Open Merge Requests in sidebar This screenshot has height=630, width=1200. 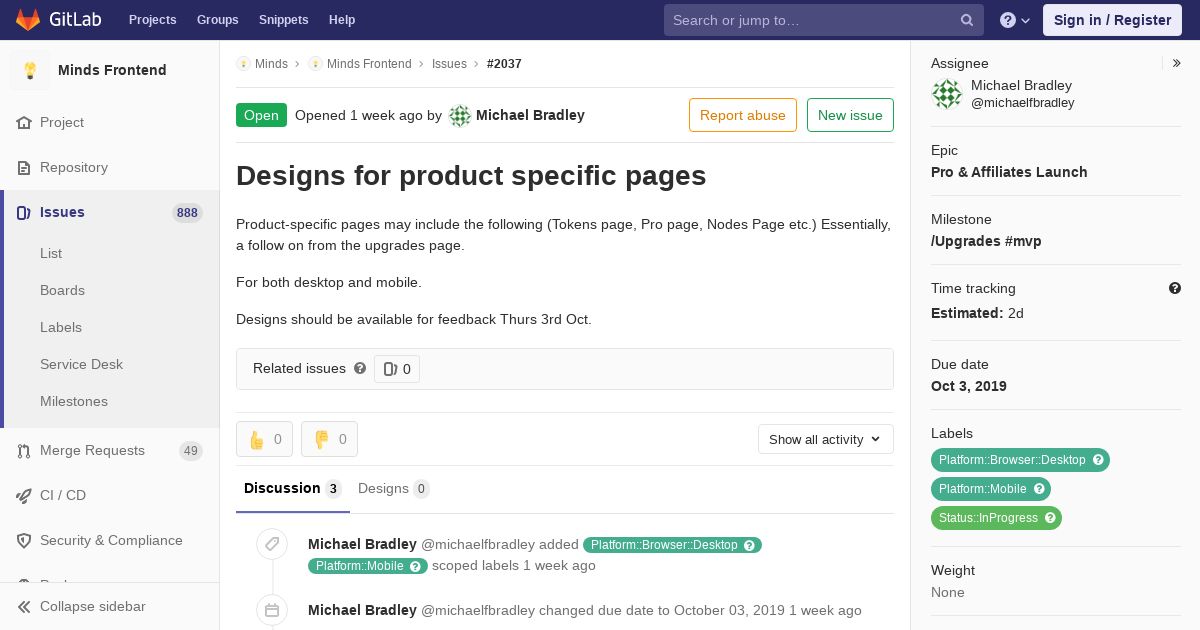(x=92, y=450)
